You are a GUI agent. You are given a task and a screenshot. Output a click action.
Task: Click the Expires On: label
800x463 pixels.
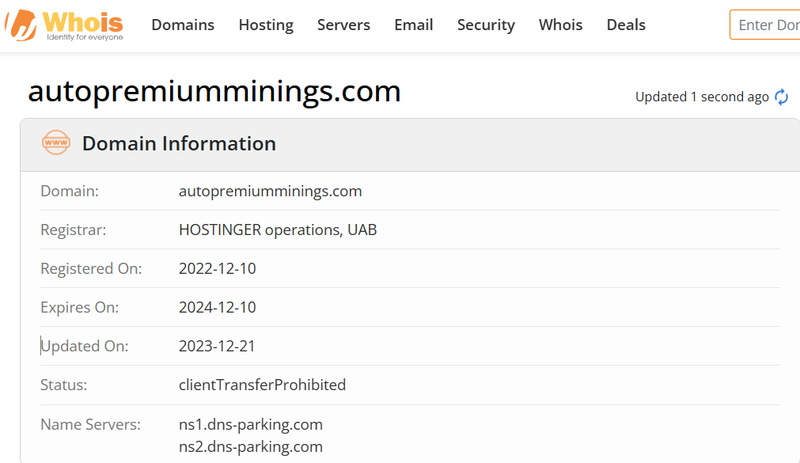(79, 307)
